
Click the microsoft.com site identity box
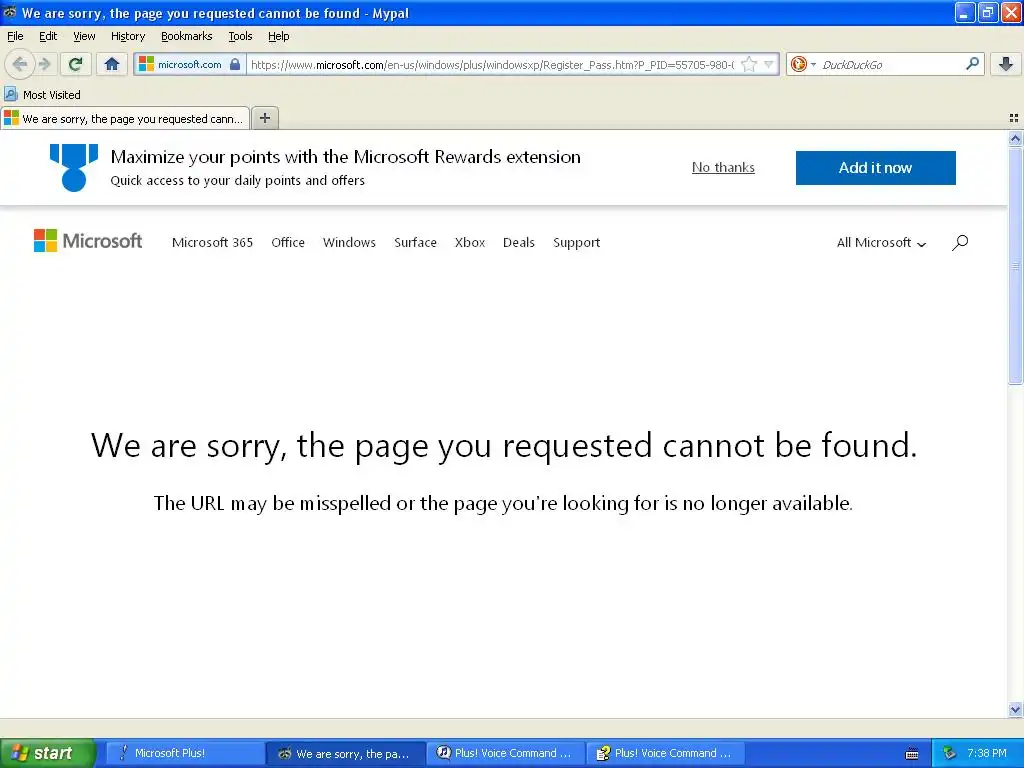(190, 64)
